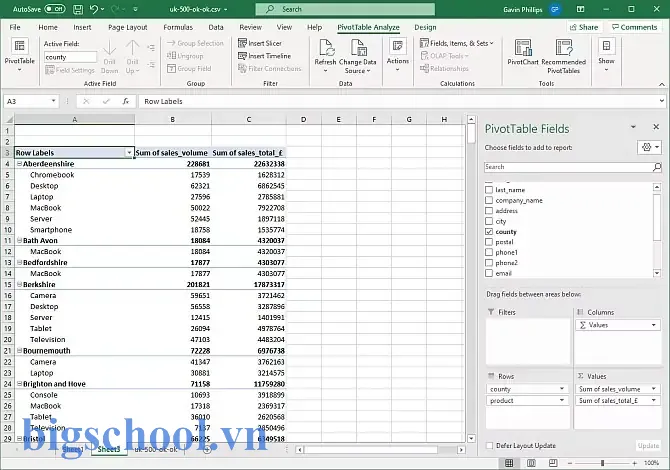Image resolution: width=670 pixels, height=470 pixels.
Task: Click Insert Slicer
Action: tap(260, 43)
